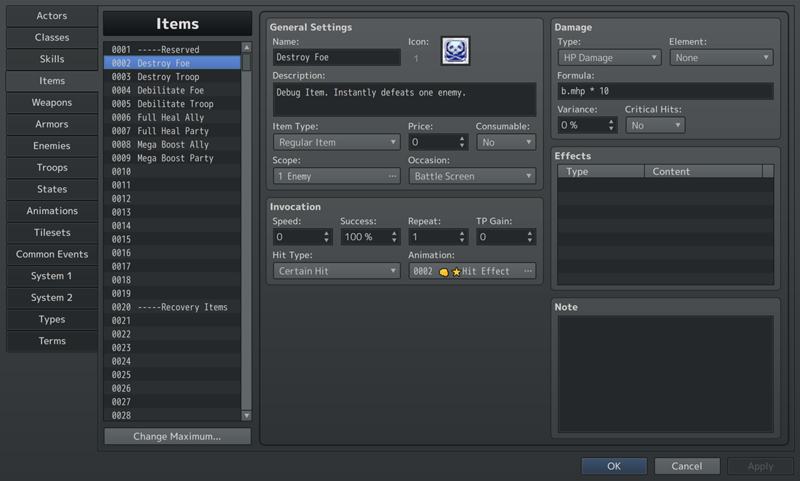Screen dimensions: 800x481
Task: Open the Element dropdown
Action: pyautogui.click(x=720, y=58)
